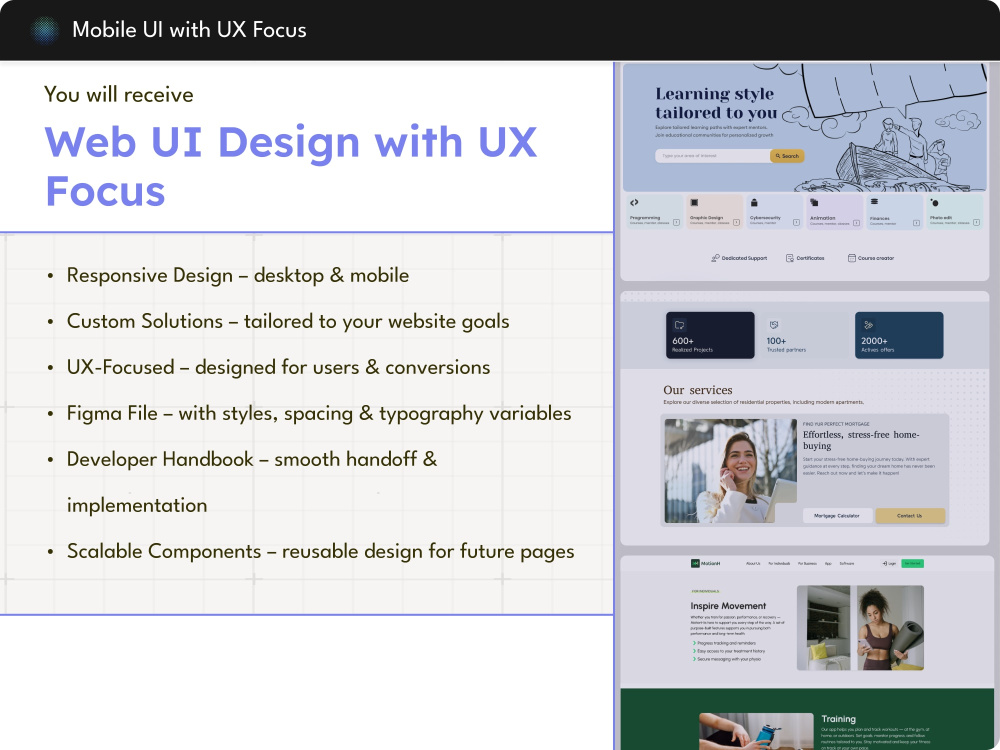
Task: Open the About Us menu item
Action: (753, 564)
